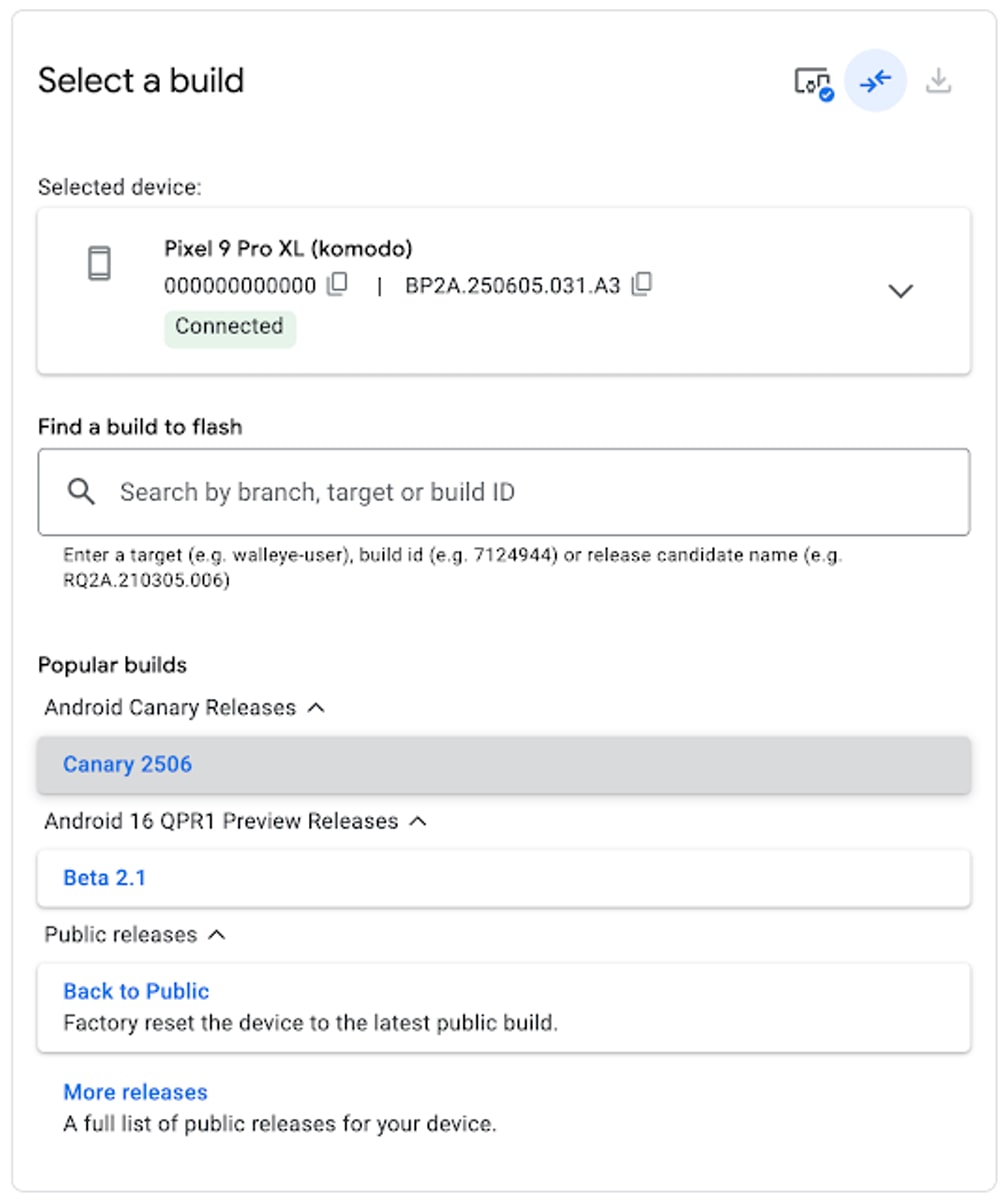Select Back to Public build option
Image resolution: width=1005 pixels, height=1200 pixels.
coord(136,991)
